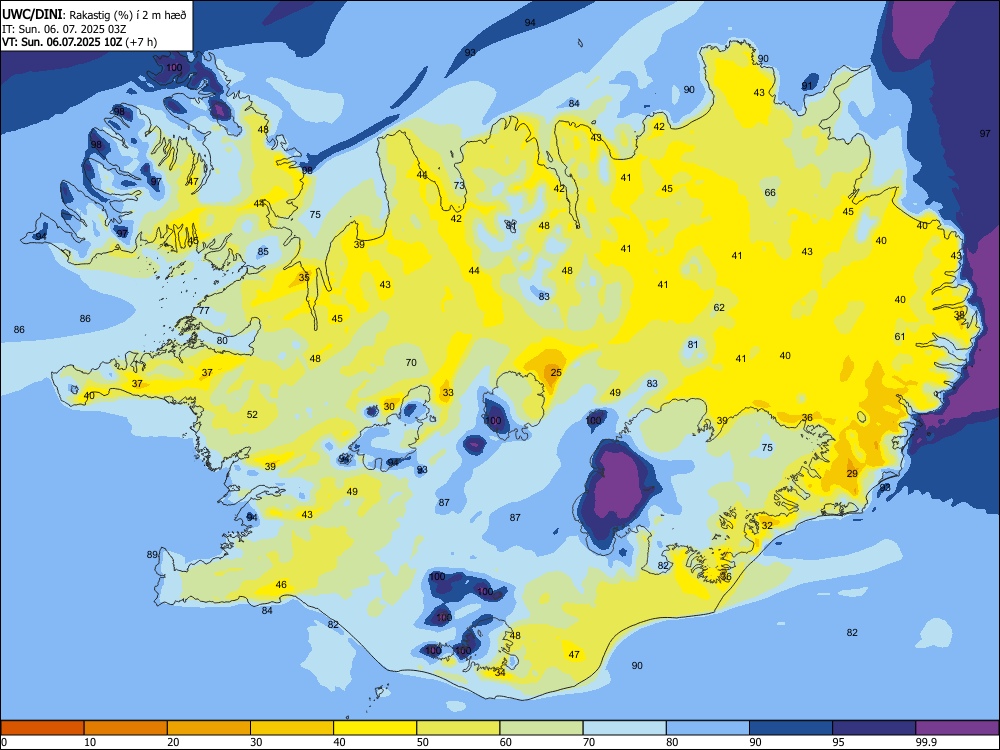Viewport: 1000px width, 750px height.
Task: Click the pale blue 70–80 legend swatch
Action: tap(624, 728)
